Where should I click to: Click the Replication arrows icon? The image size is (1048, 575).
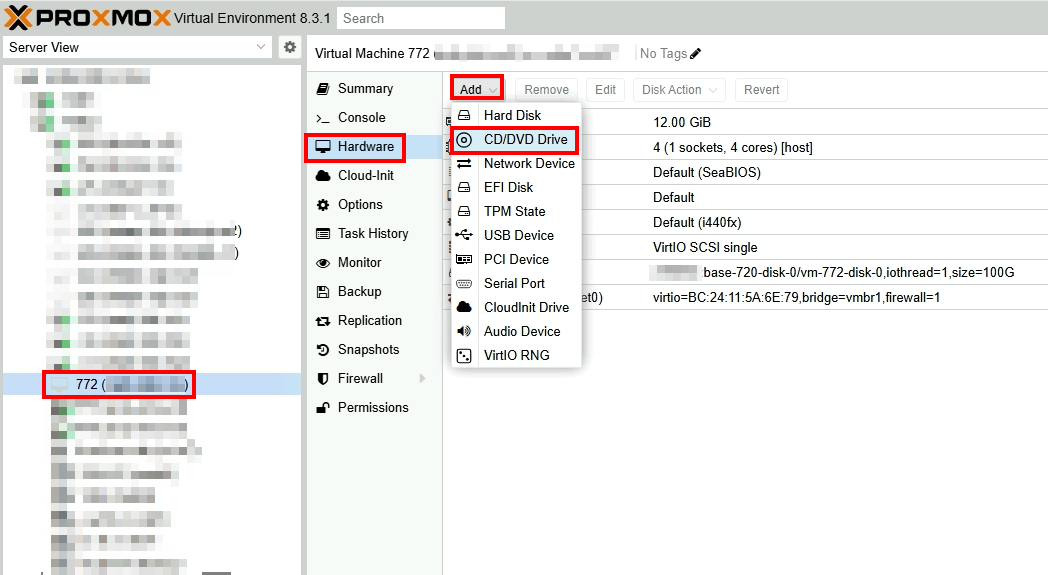click(x=323, y=321)
